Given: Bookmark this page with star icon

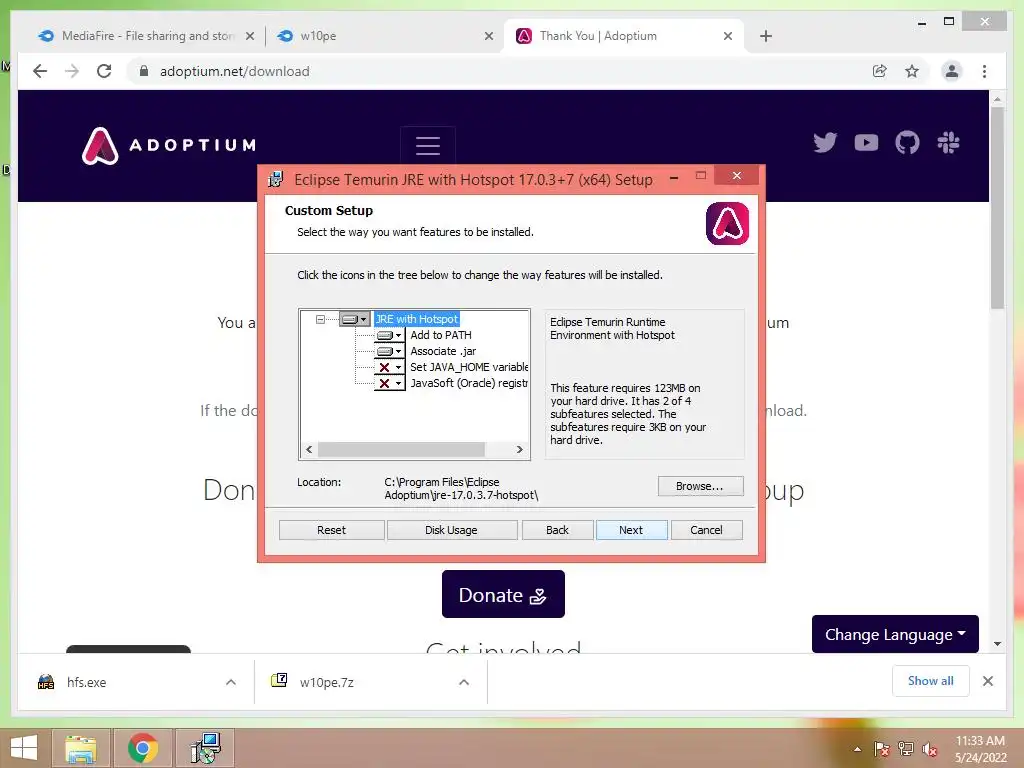Looking at the screenshot, I should pos(912,71).
